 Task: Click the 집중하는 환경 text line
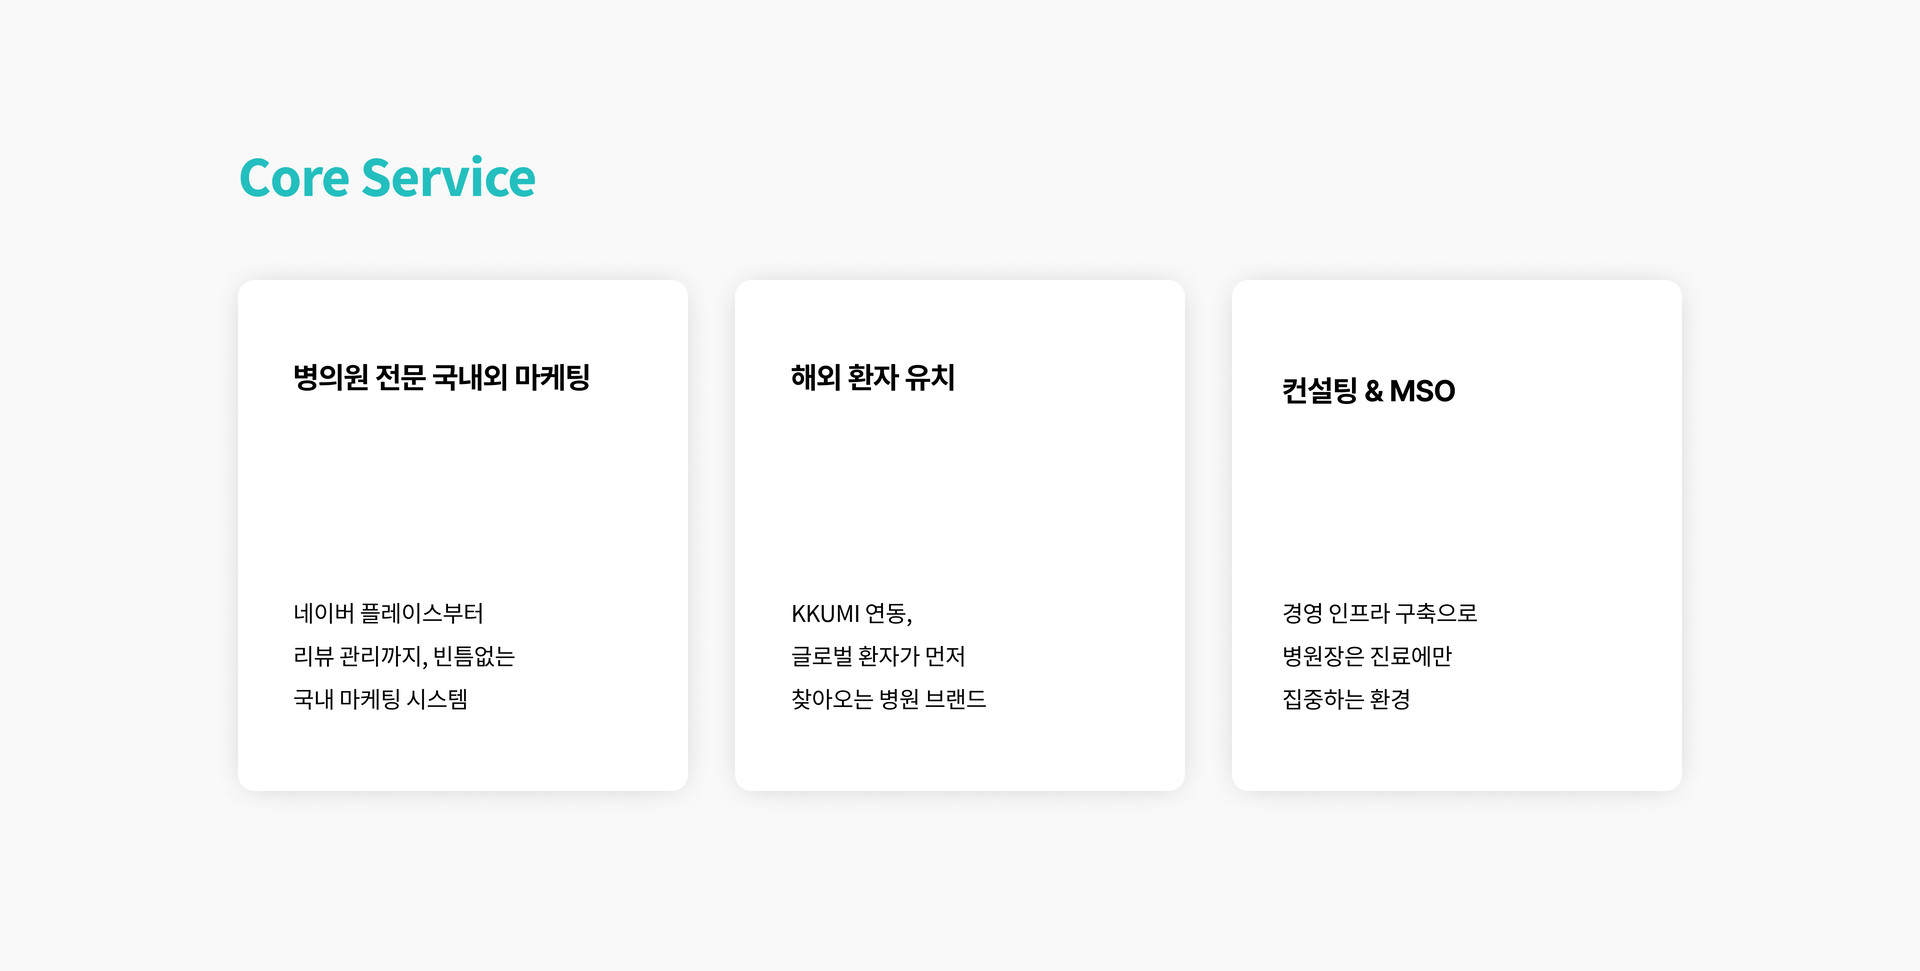point(1346,699)
